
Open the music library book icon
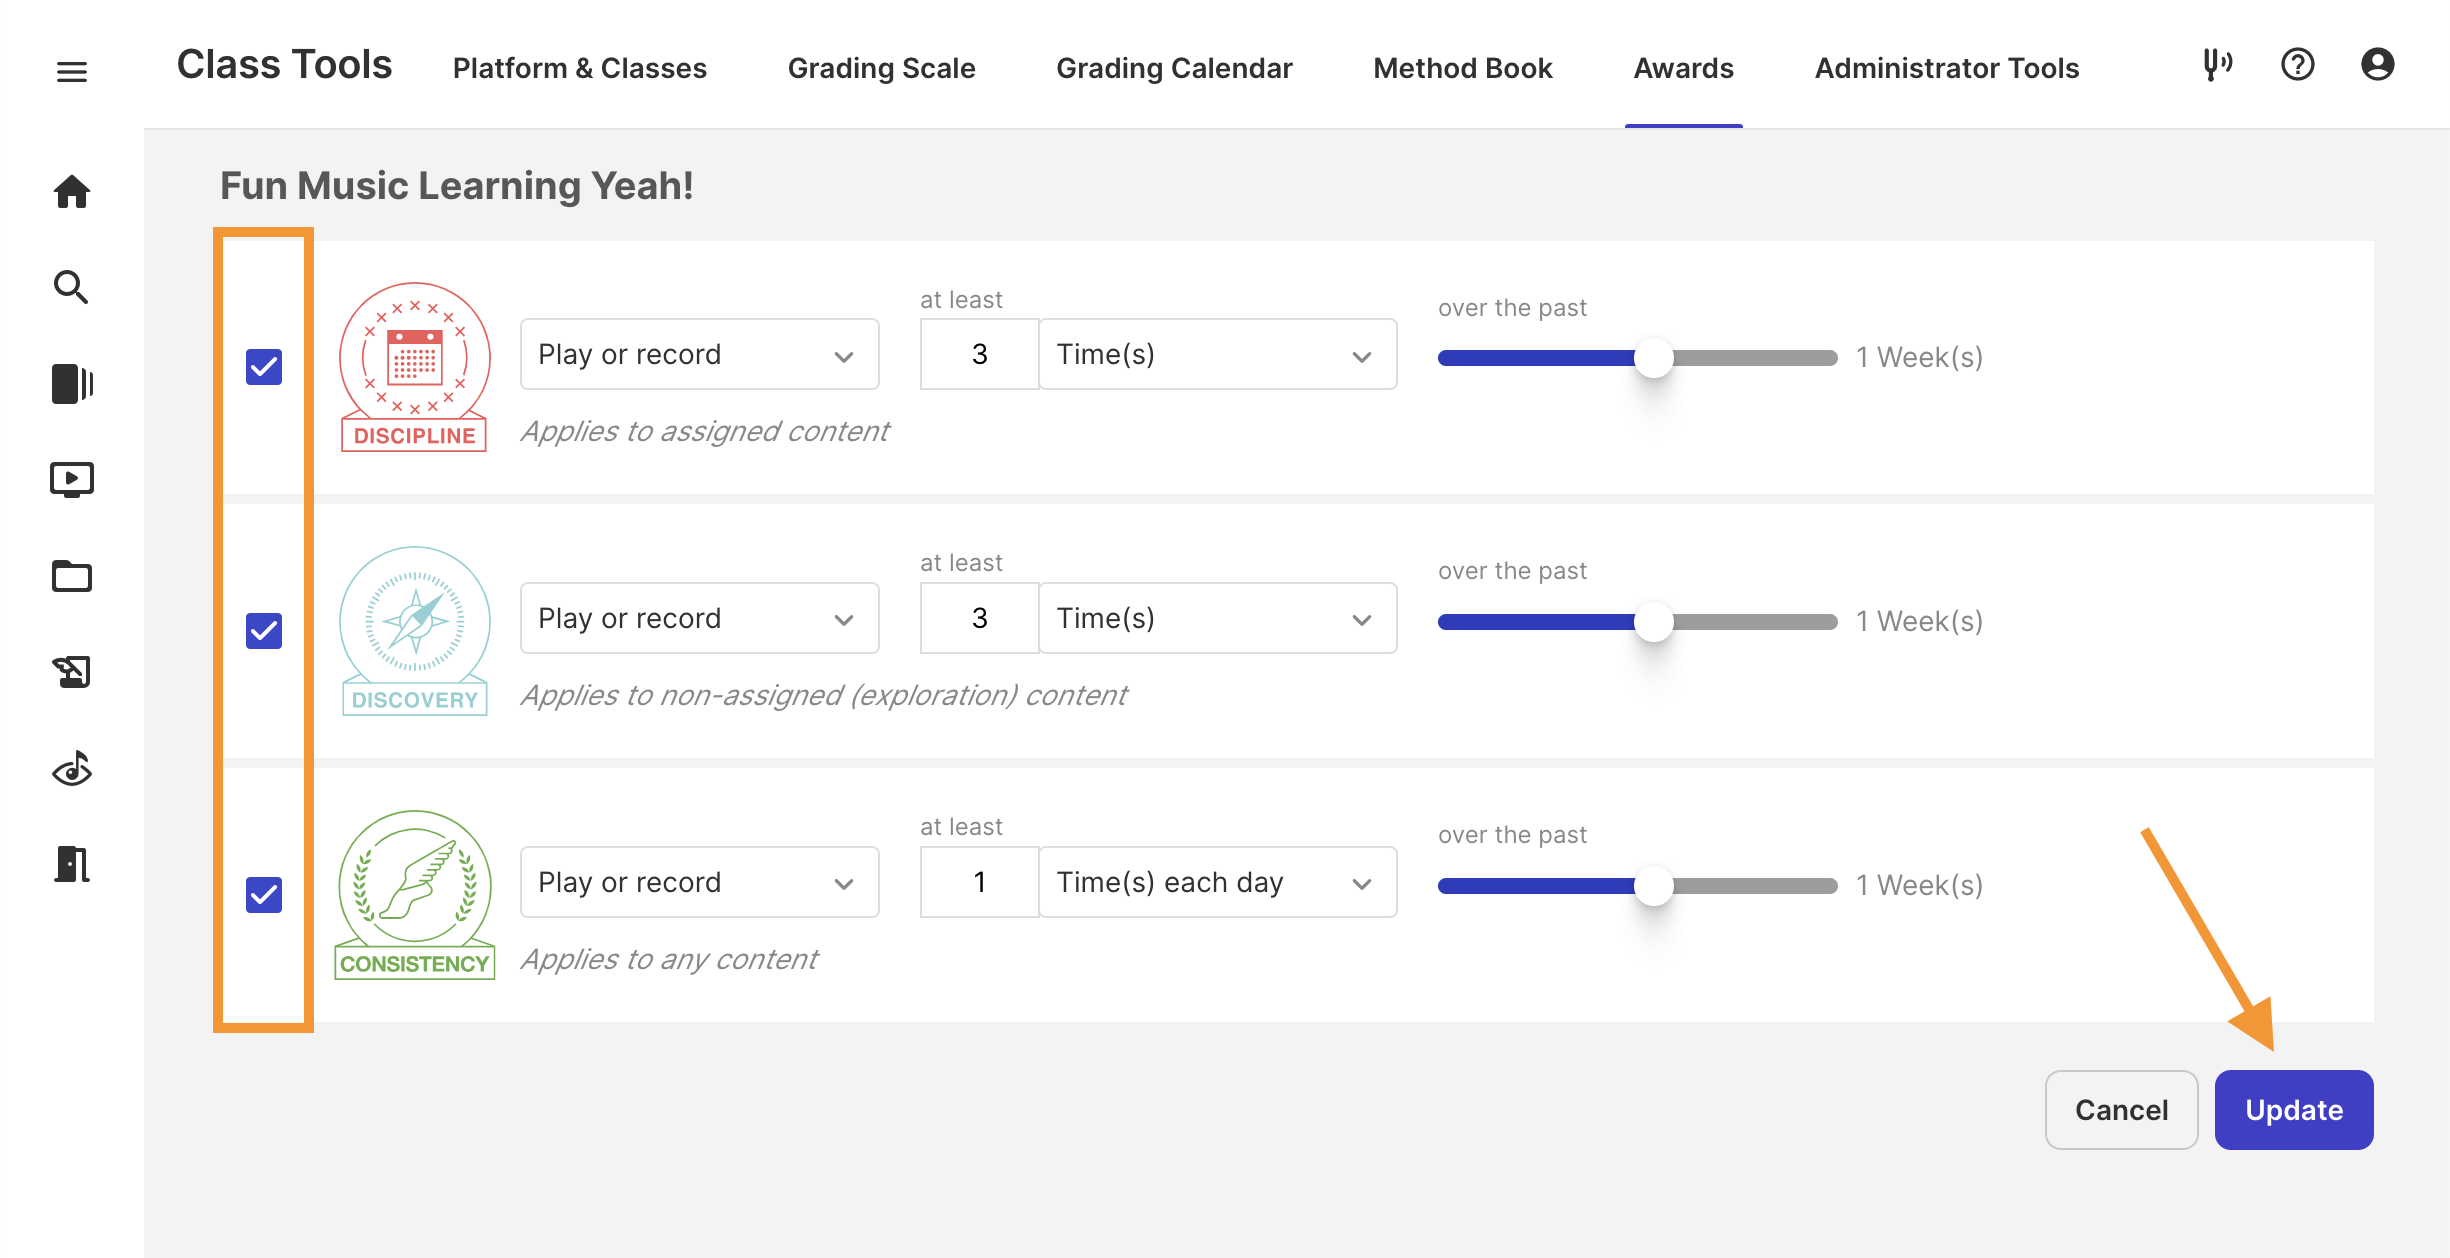(x=72, y=383)
